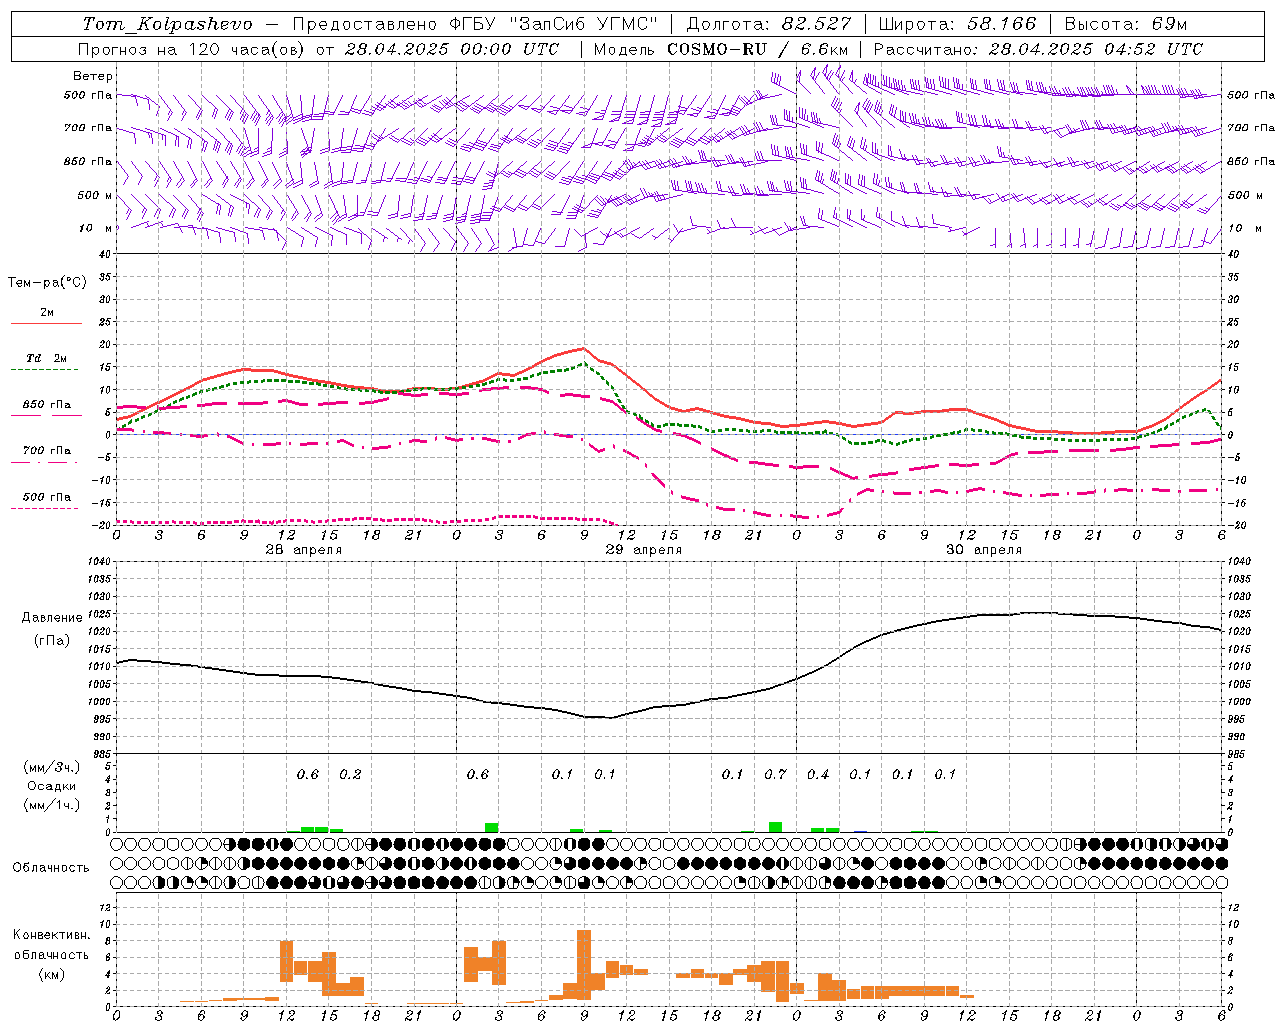This screenshot has width=1280, height=1024.
Task: Click the elevation text Высота: 69м
Action: pos(1126,24)
